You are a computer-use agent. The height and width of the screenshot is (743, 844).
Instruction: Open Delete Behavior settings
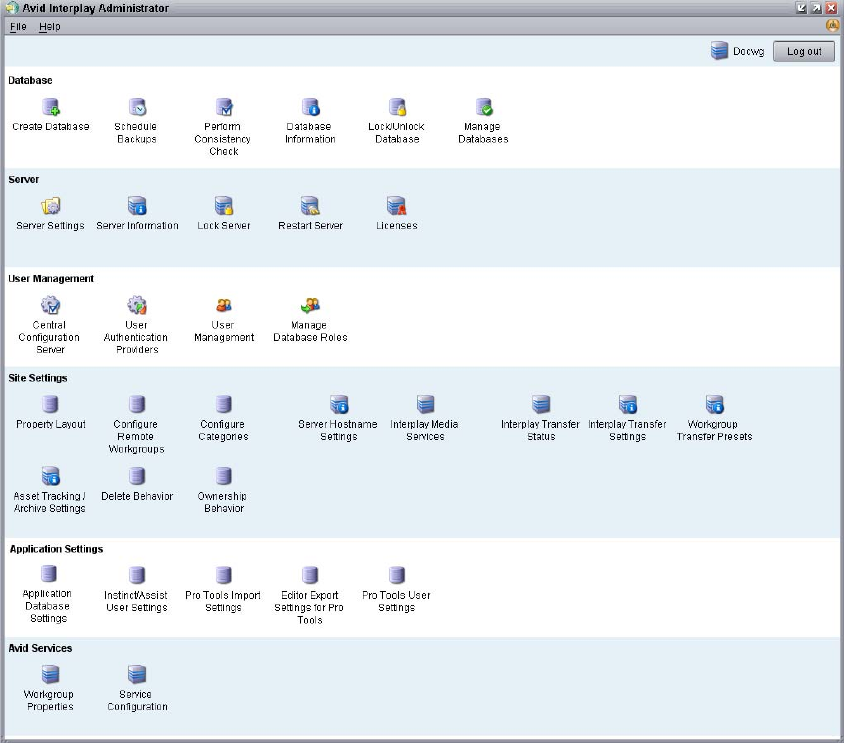point(137,476)
